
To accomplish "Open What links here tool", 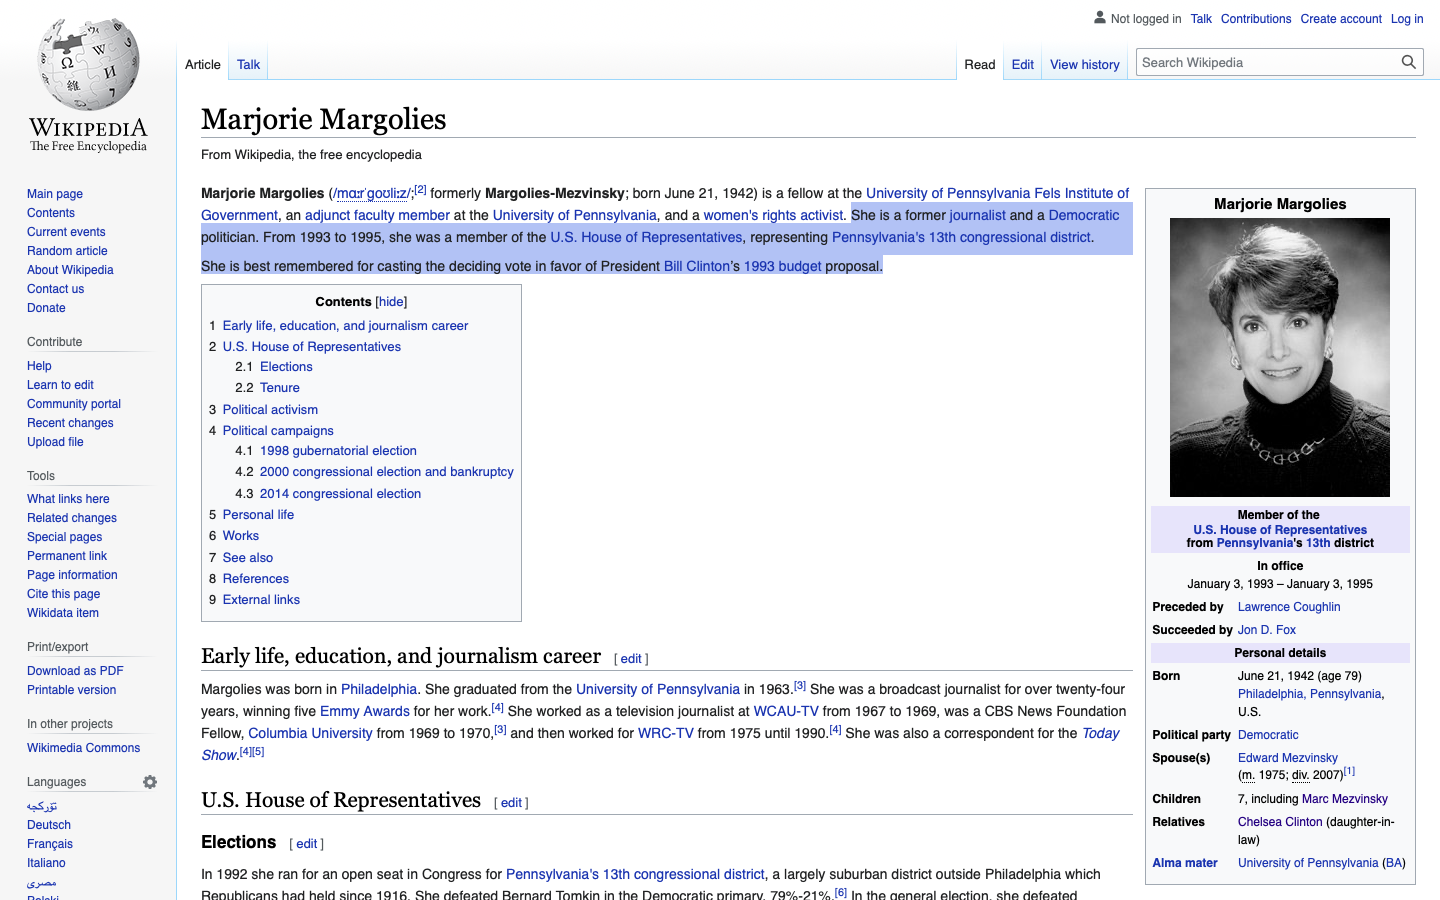I will (x=68, y=499).
